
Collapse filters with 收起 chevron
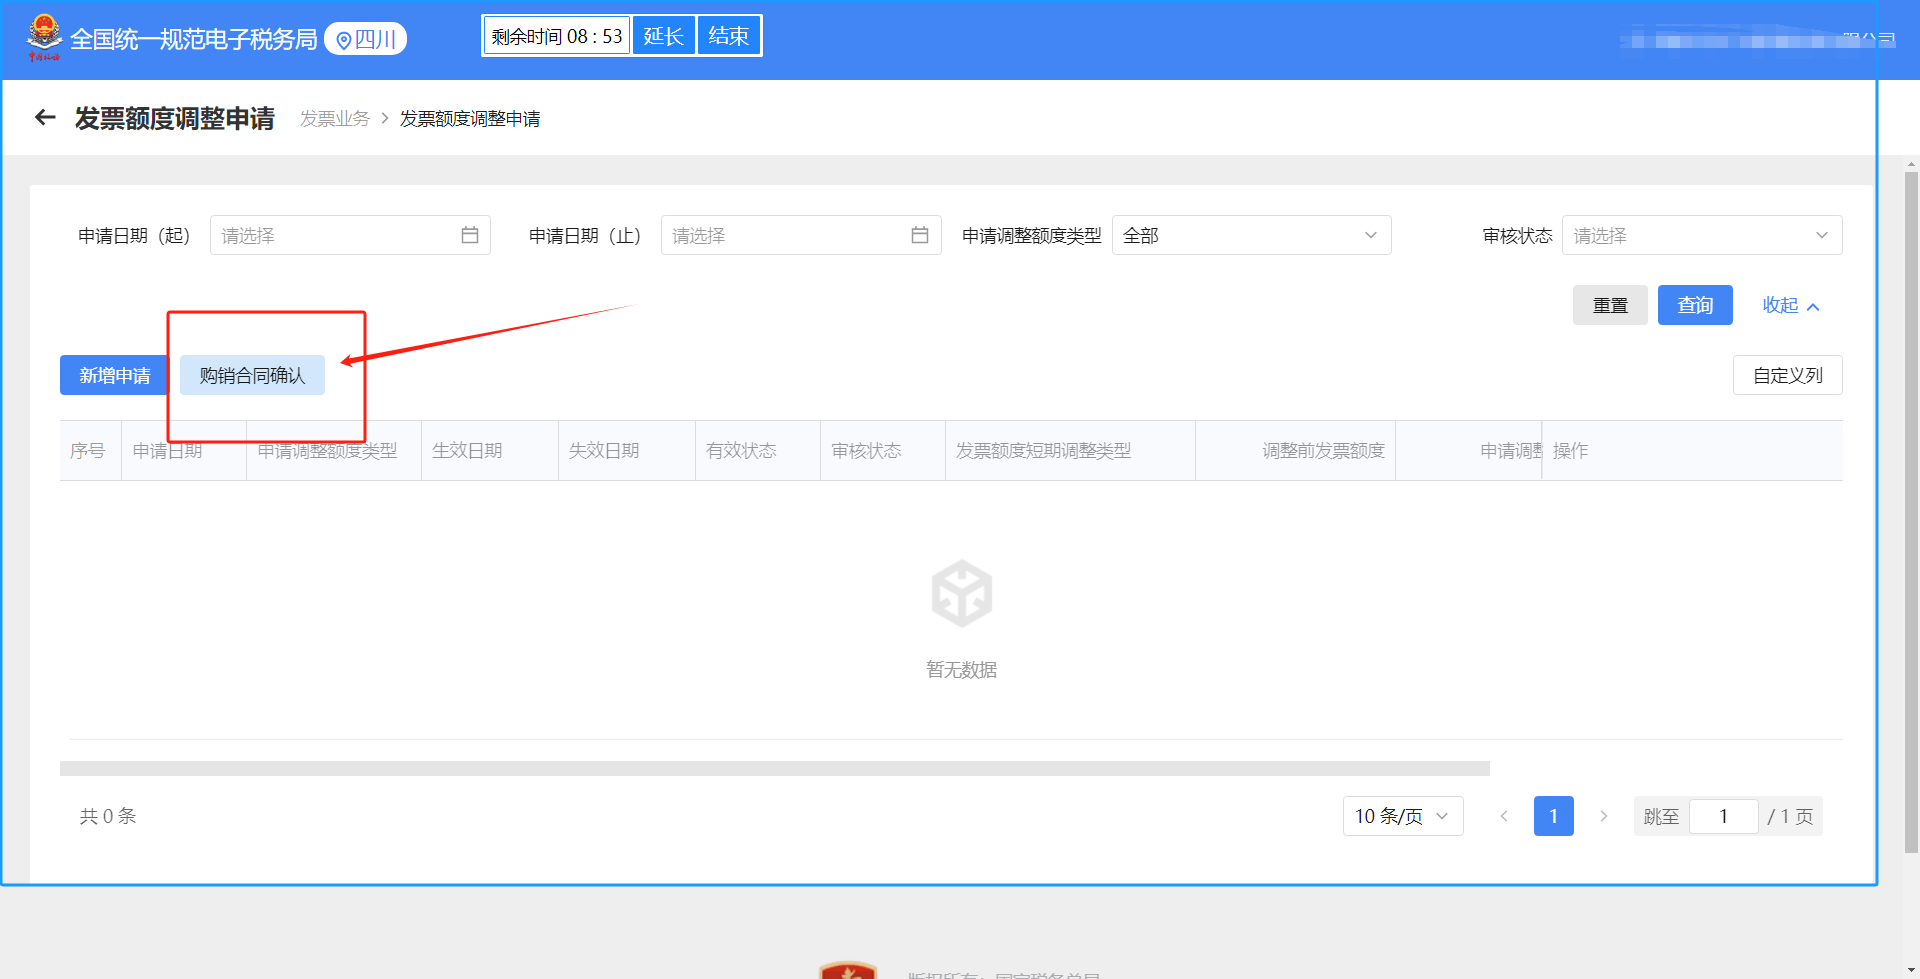[x=1790, y=305]
